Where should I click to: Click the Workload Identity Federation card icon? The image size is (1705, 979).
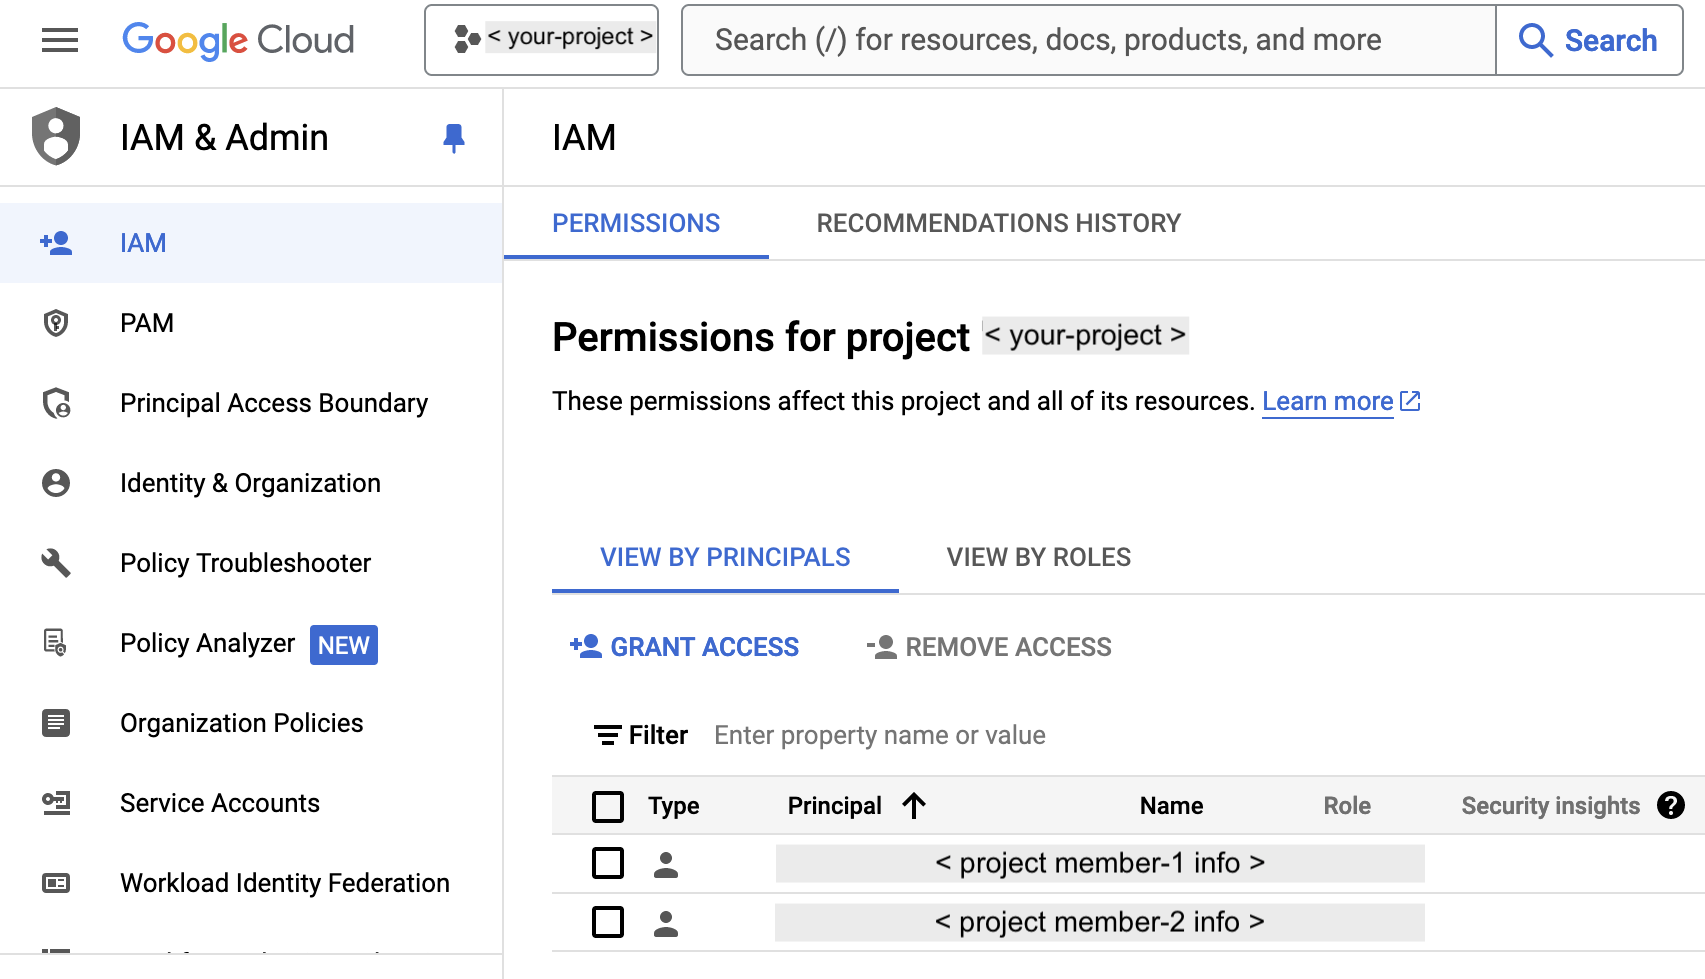[x=56, y=883]
